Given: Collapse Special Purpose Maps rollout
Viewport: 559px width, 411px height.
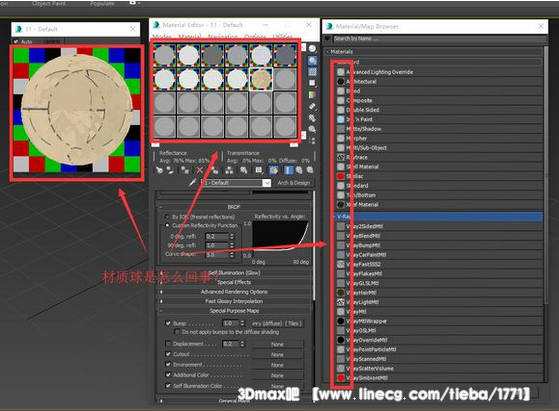Looking at the screenshot, I should [x=234, y=311].
